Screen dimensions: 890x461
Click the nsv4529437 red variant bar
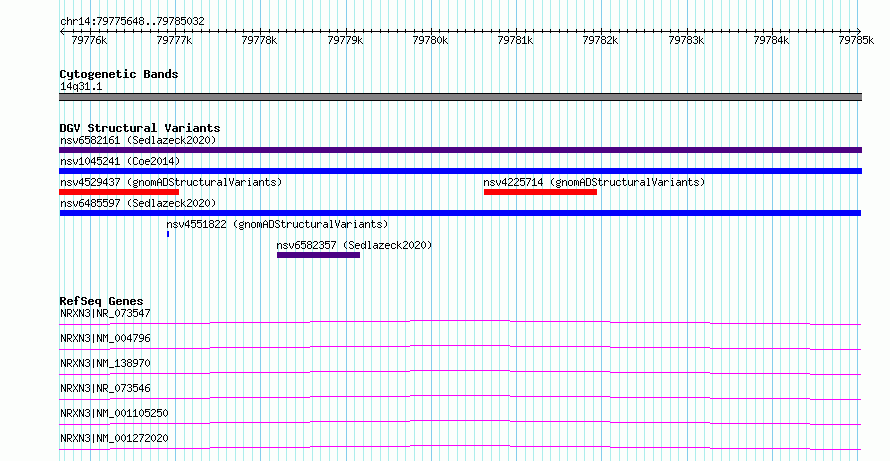click(119, 192)
